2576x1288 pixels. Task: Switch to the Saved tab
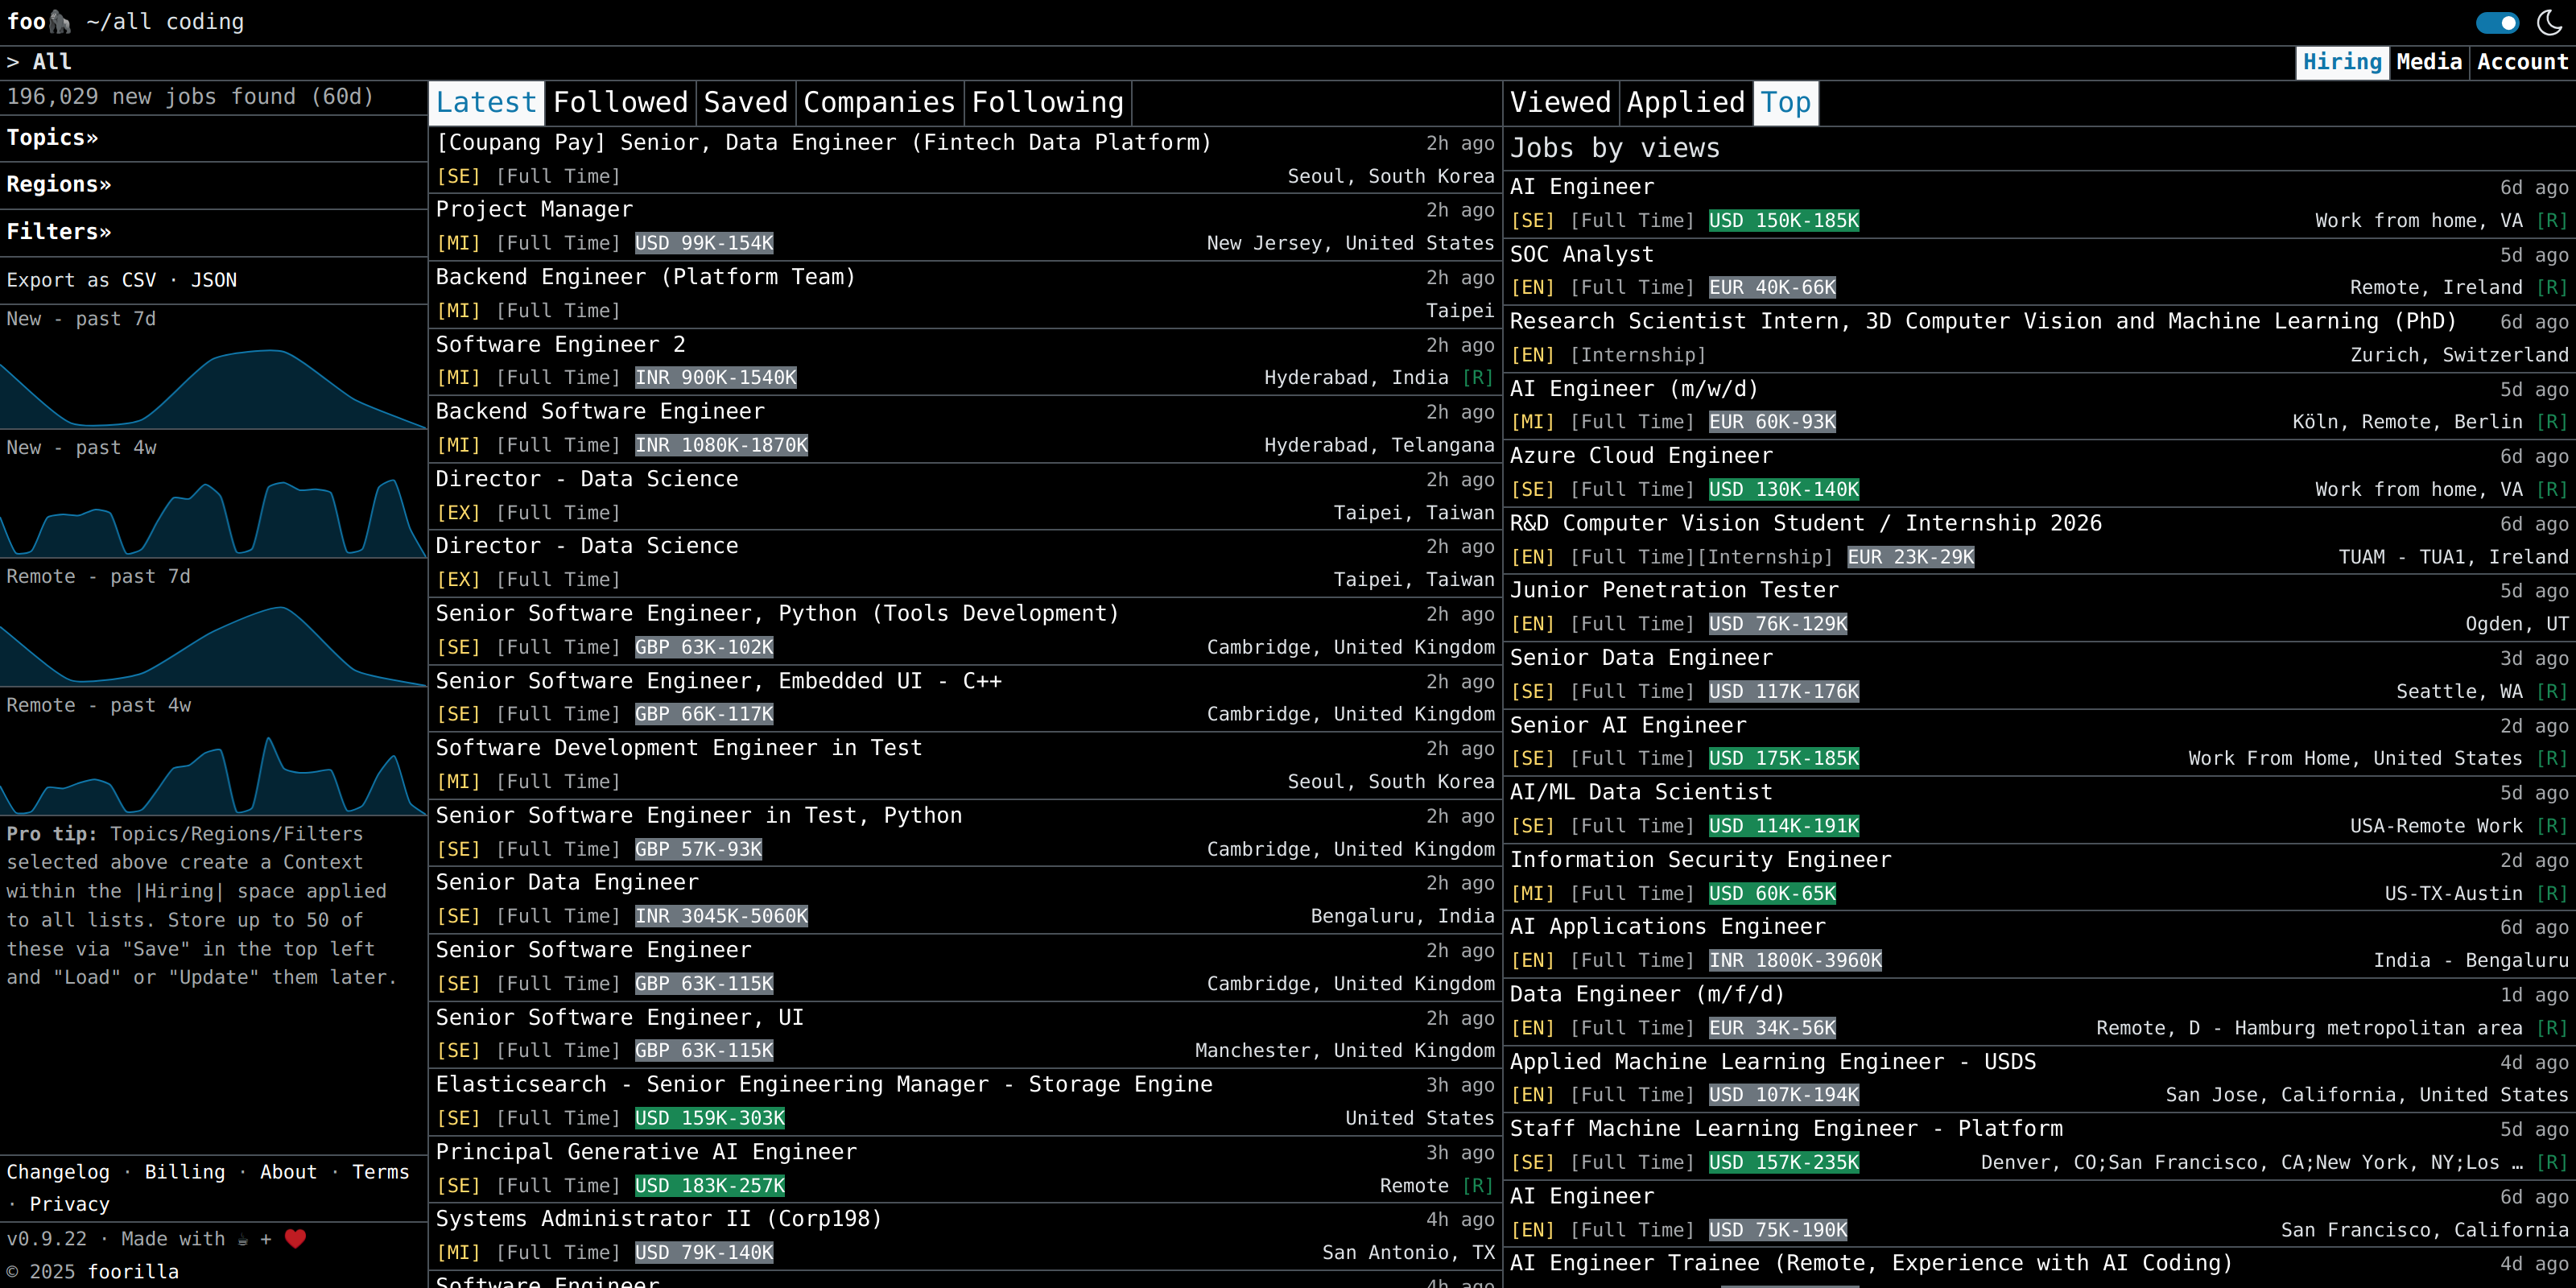(745, 102)
